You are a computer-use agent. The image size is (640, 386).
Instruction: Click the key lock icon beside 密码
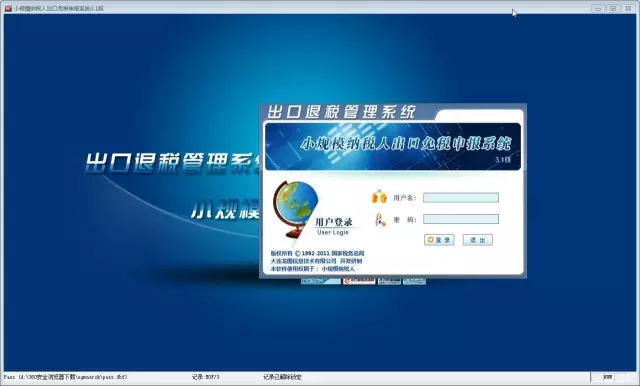[x=380, y=220]
